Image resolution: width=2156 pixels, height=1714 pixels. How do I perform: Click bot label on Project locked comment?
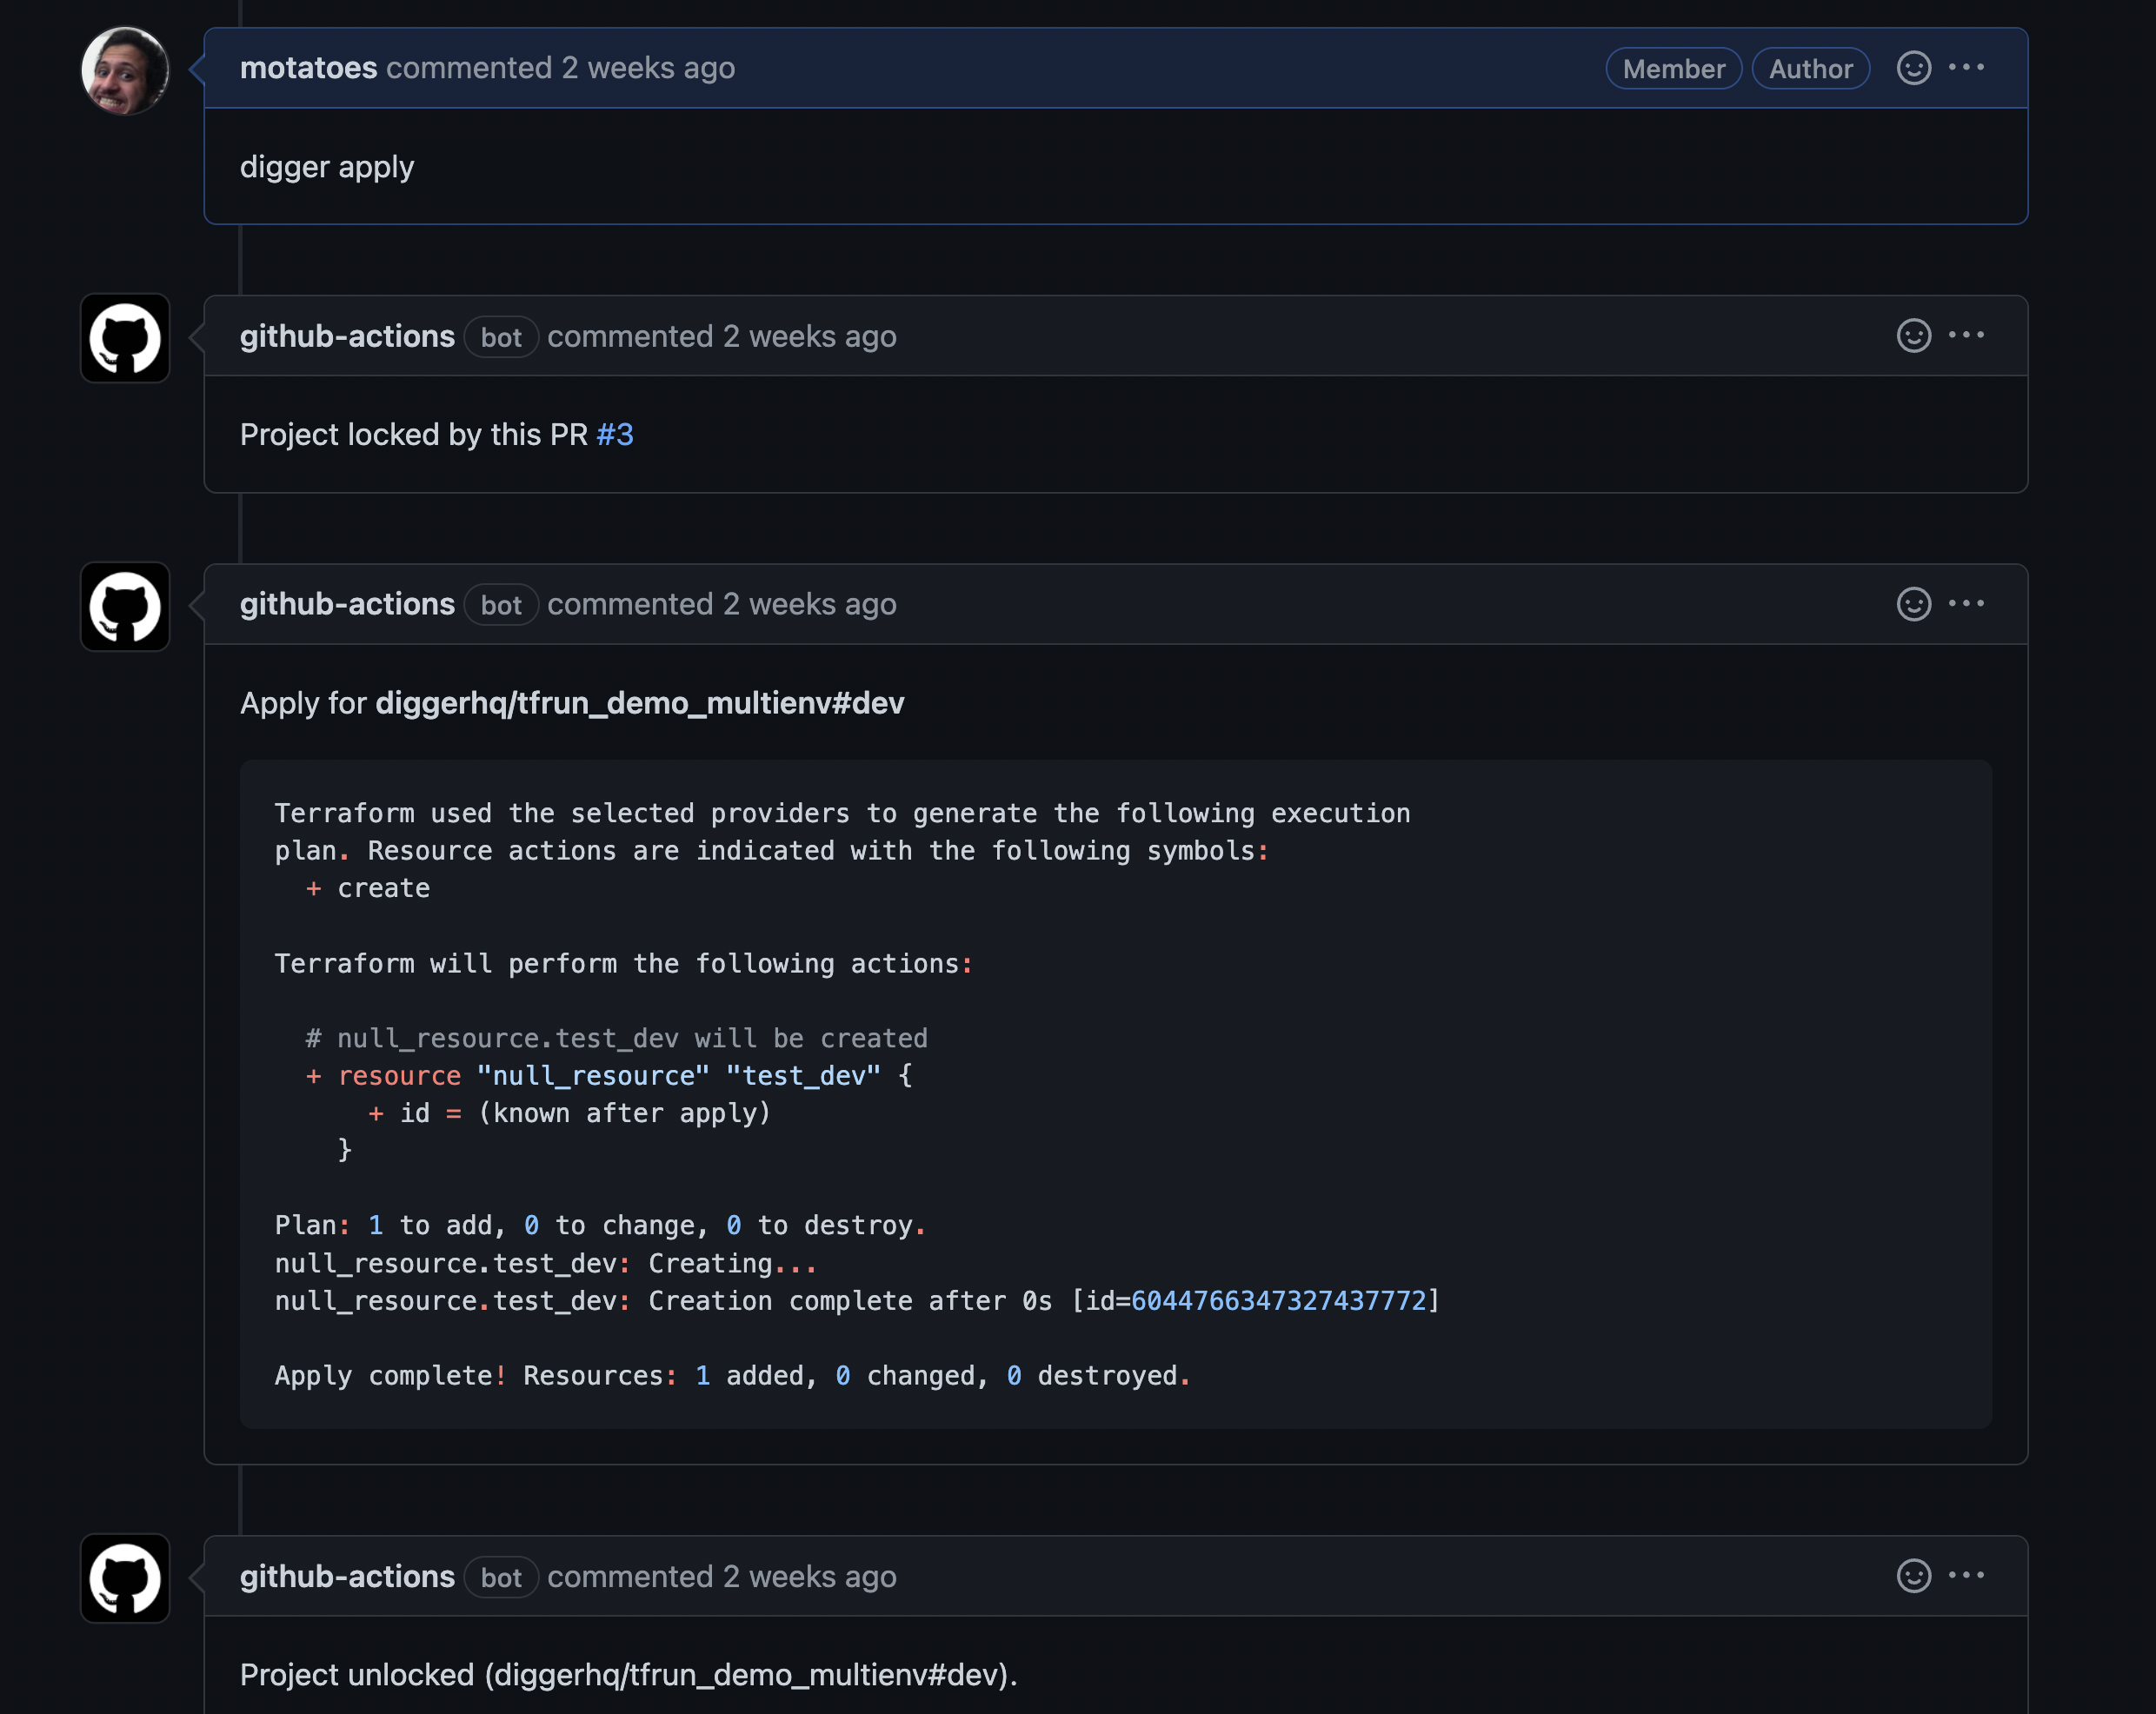[501, 337]
